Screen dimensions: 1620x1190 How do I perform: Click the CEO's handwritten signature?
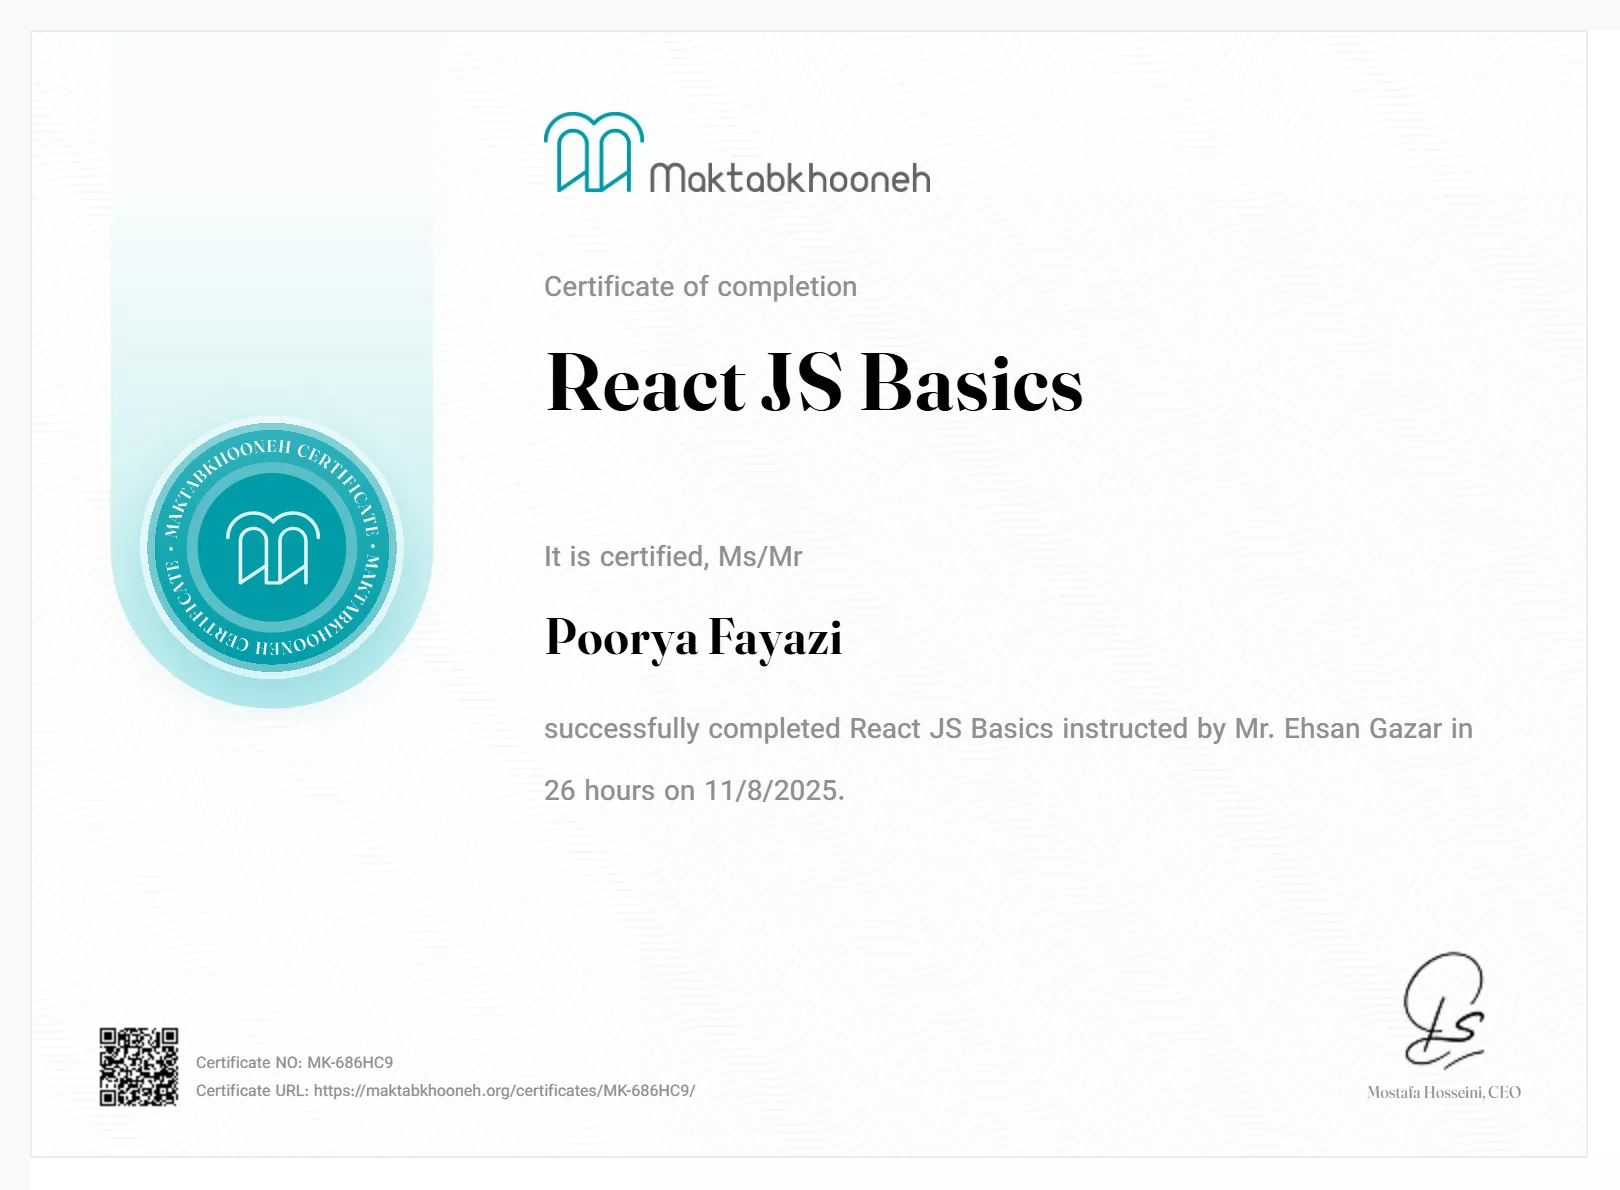(1443, 1009)
